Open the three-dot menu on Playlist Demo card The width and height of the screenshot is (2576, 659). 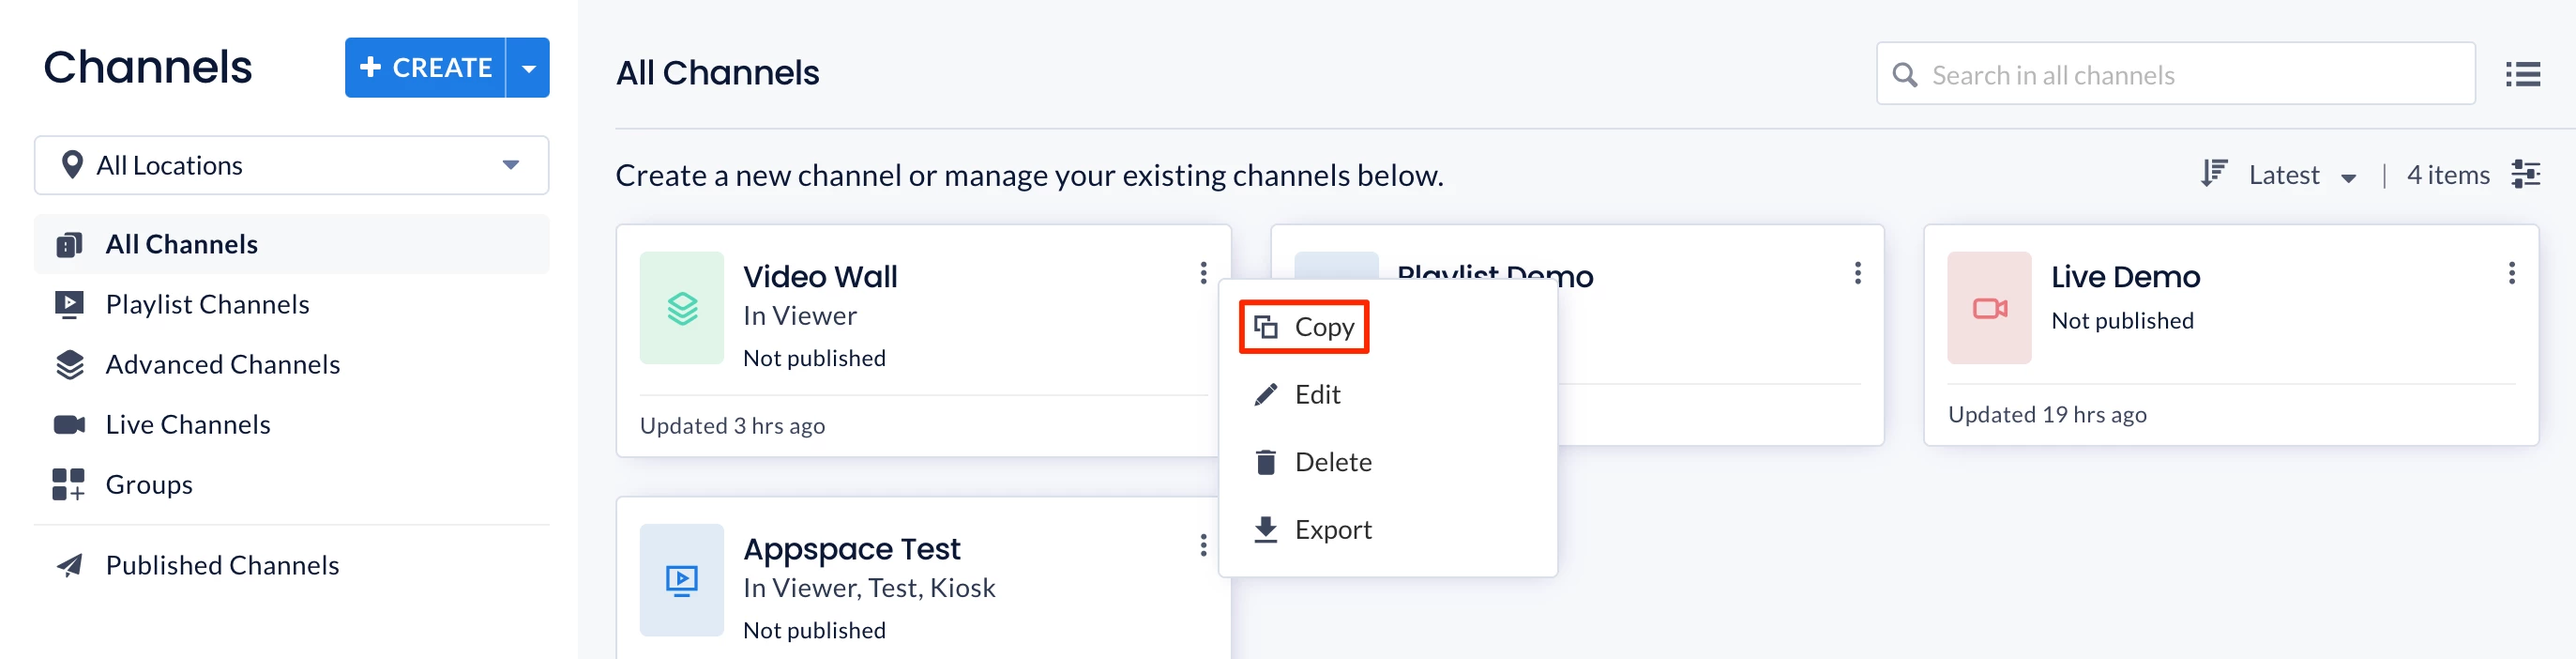pos(1857,273)
